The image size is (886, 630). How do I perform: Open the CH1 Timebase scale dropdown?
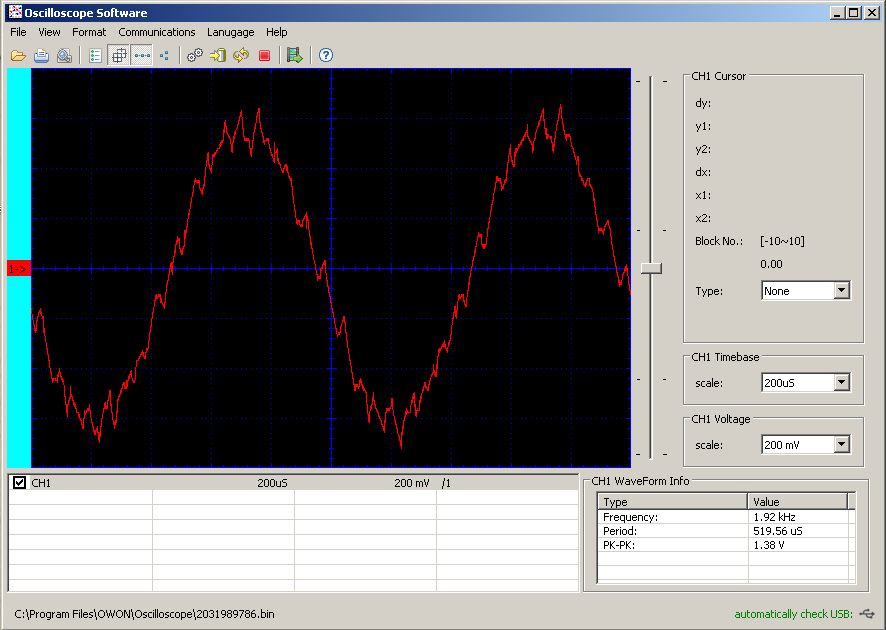coord(841,383)
